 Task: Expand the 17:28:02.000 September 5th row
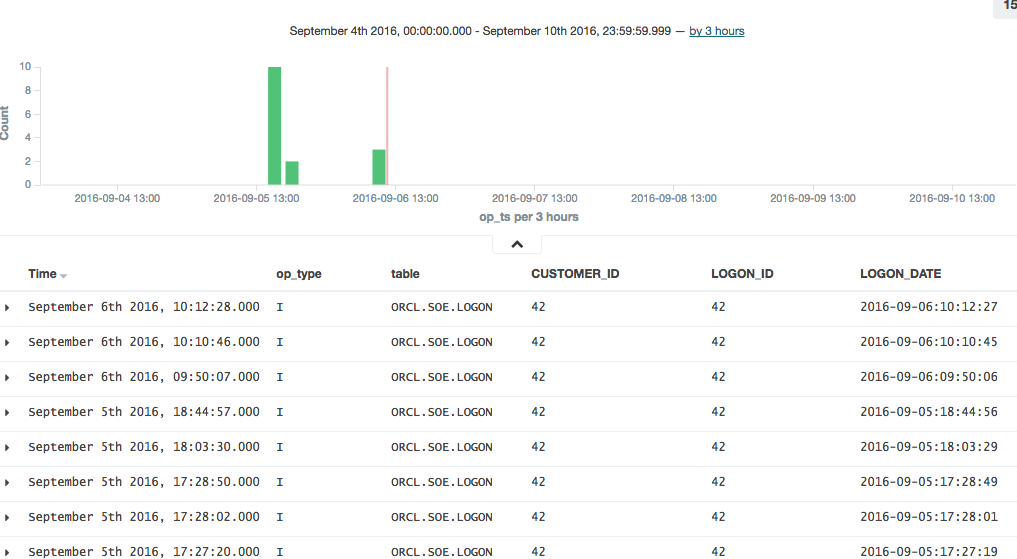[8, 518]
